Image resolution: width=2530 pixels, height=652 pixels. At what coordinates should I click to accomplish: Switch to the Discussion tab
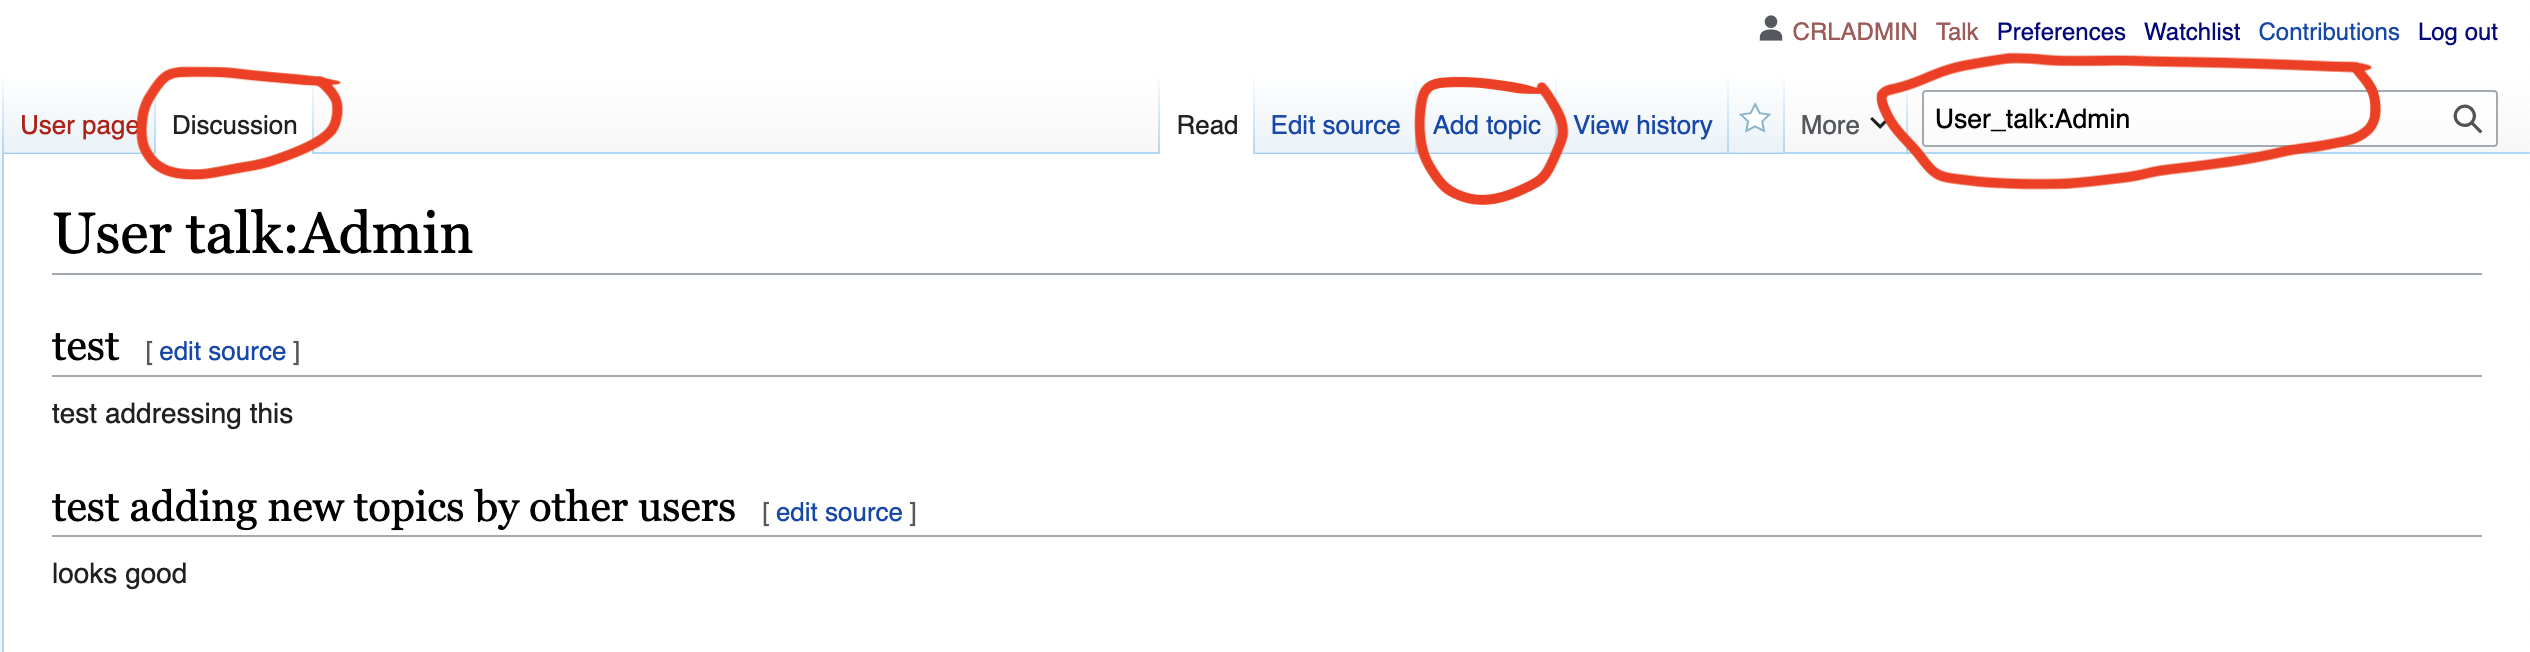[234, 125]
